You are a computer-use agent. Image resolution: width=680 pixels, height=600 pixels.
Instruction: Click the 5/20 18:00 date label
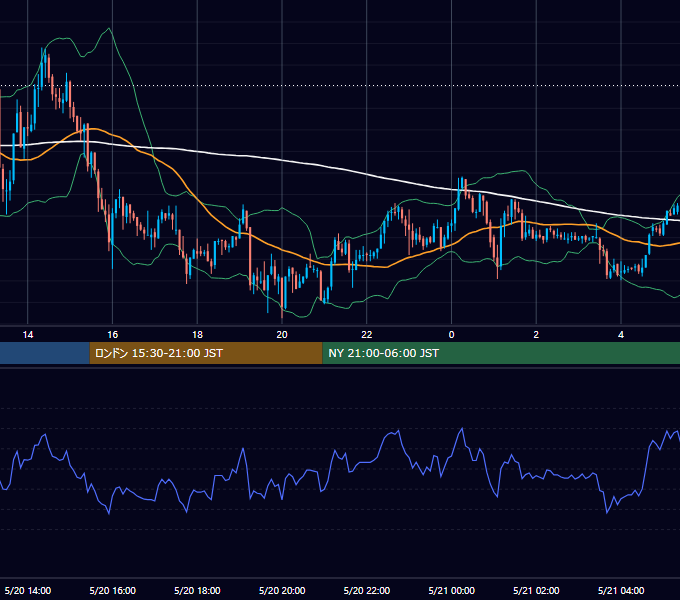(197, 590)
